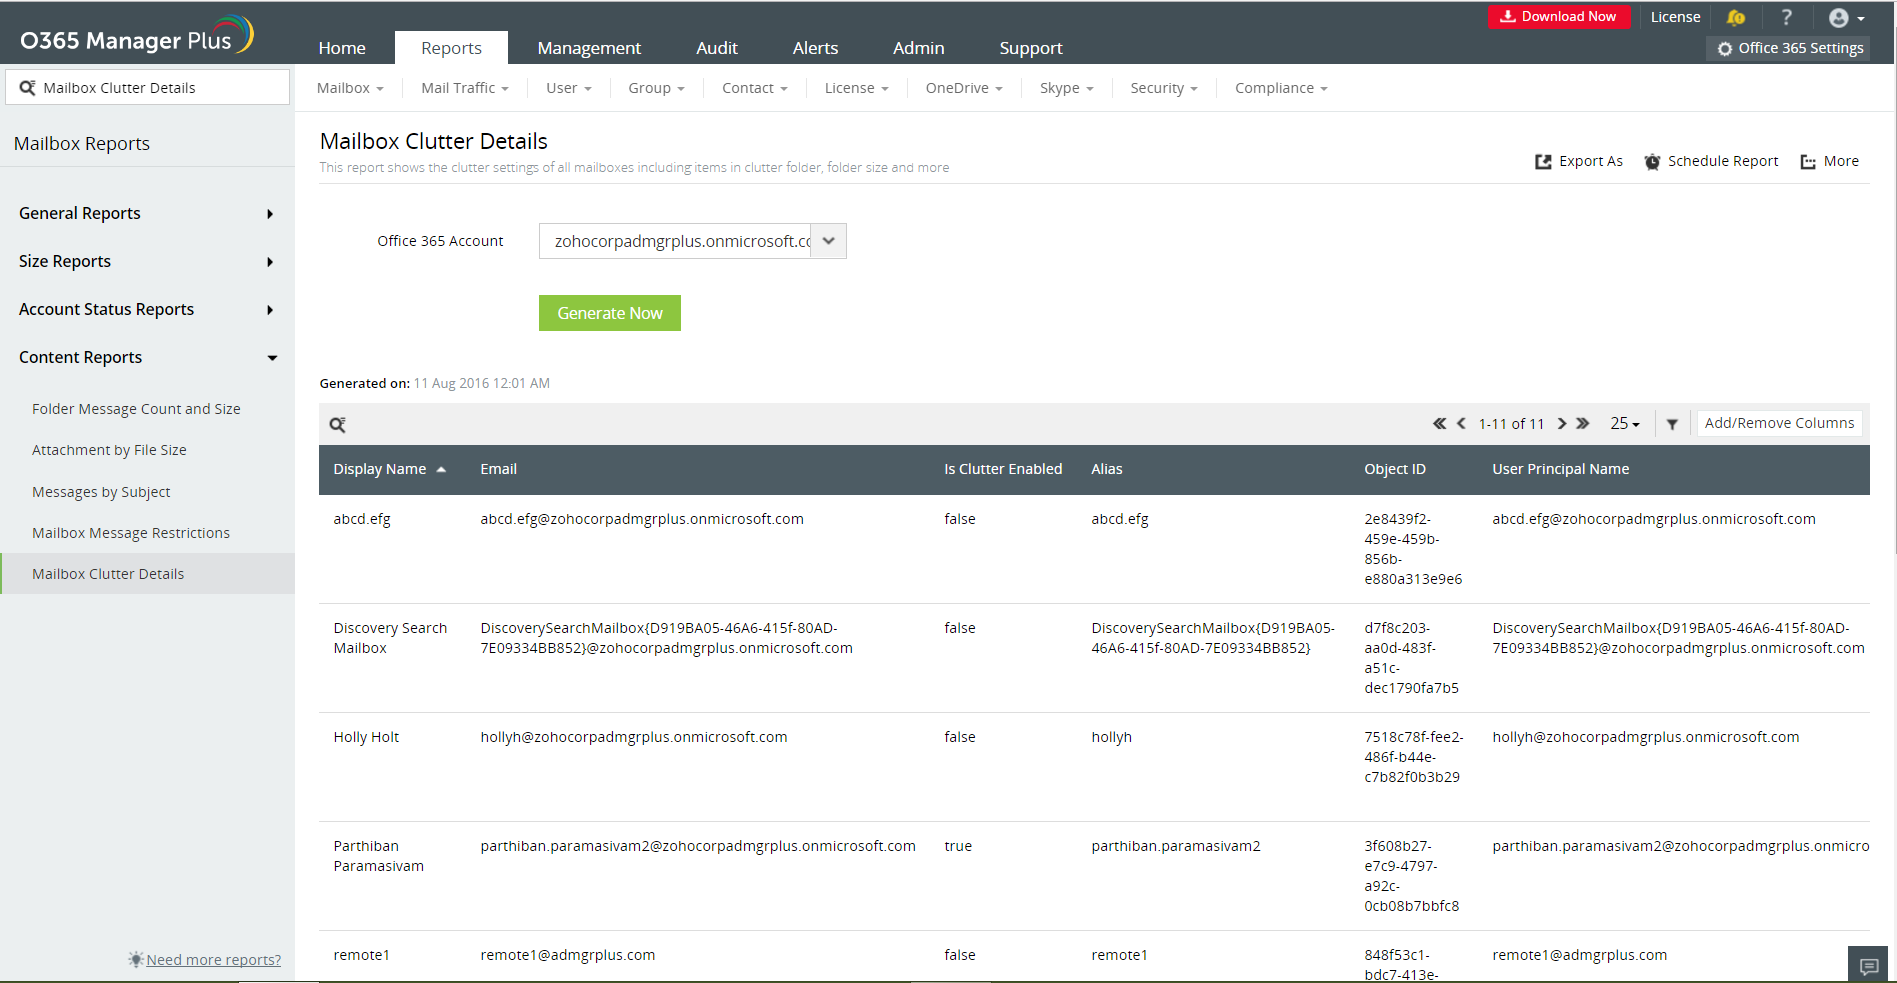This screenshot has height=983, width=1897.
Task: Follow the 'Need more reports?' link
Action: pyautogui.click(x=213, y=960)
